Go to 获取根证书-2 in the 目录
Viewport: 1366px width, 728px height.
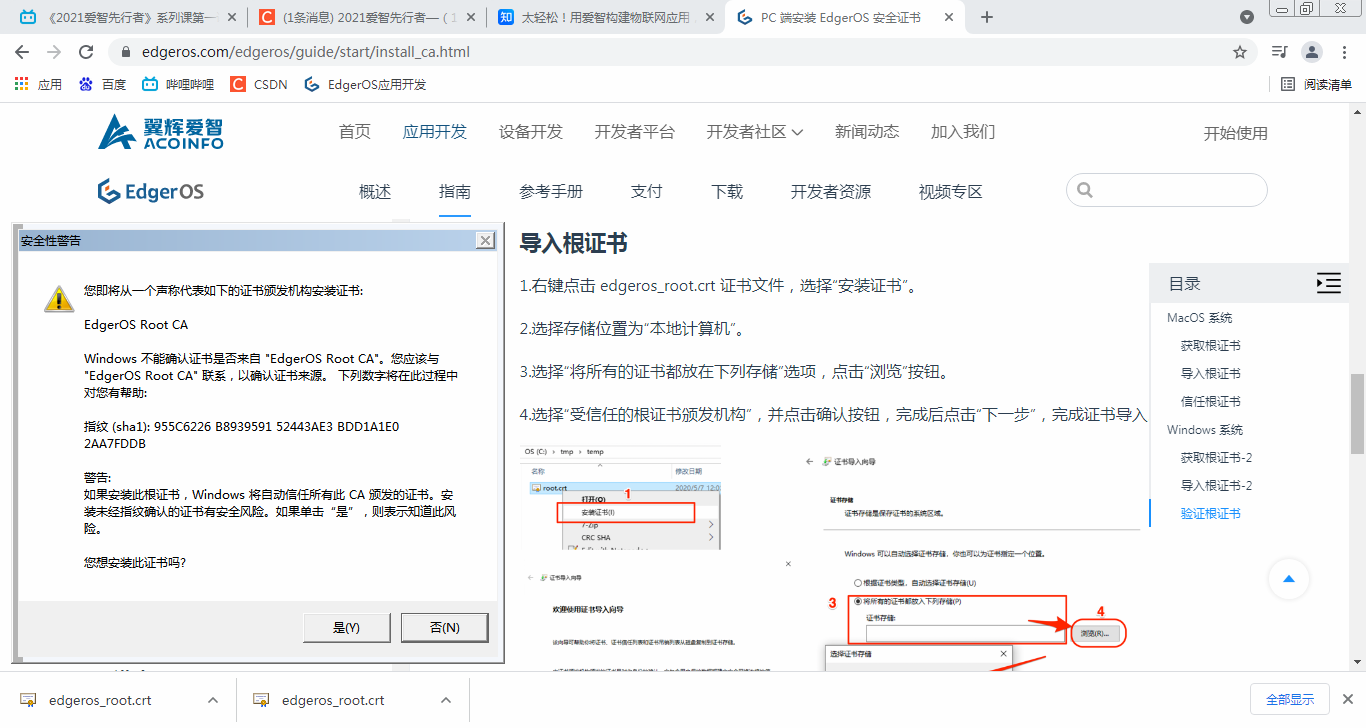(1217, 458)
